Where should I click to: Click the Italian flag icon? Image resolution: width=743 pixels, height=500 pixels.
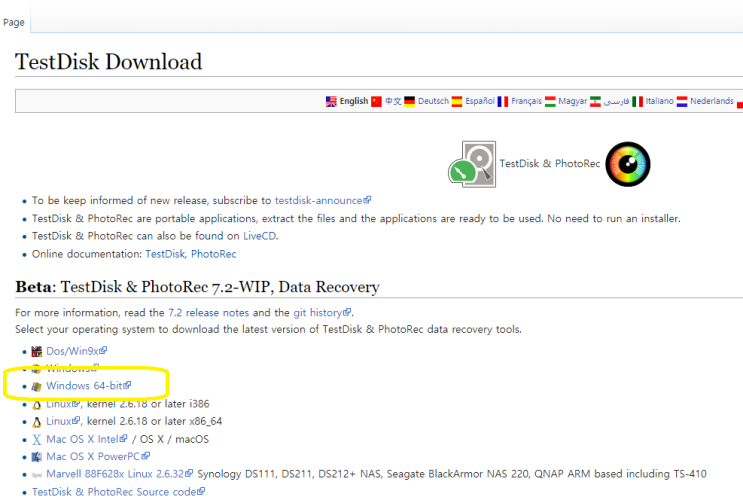(x=637, y=101)
